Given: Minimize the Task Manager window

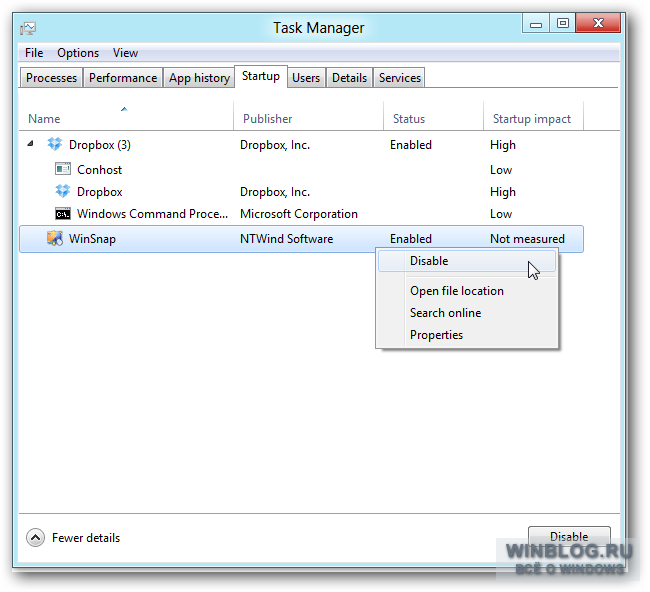Looking at the screenshot, I should 536,24.
